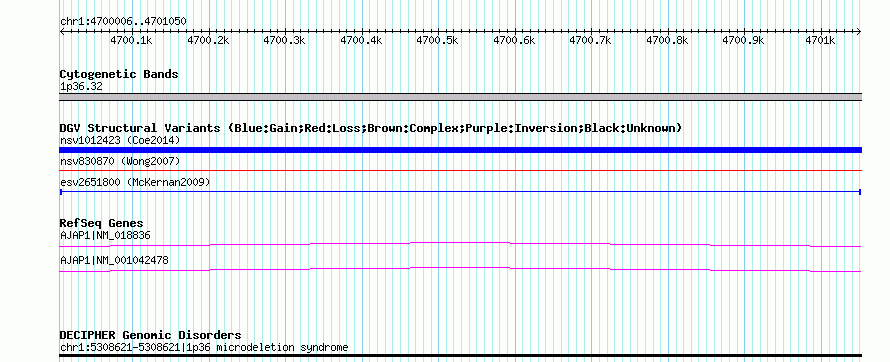Click the 1p36.32 band label

click(81, 87)
